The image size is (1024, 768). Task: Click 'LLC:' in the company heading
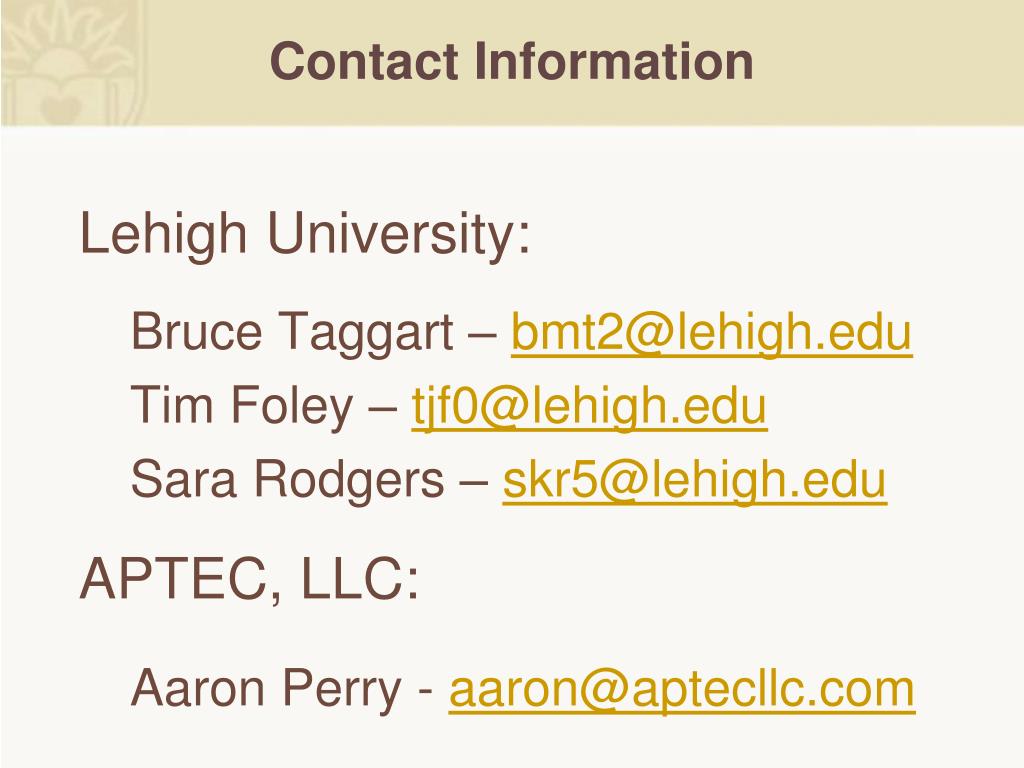[x=360, y=579]
